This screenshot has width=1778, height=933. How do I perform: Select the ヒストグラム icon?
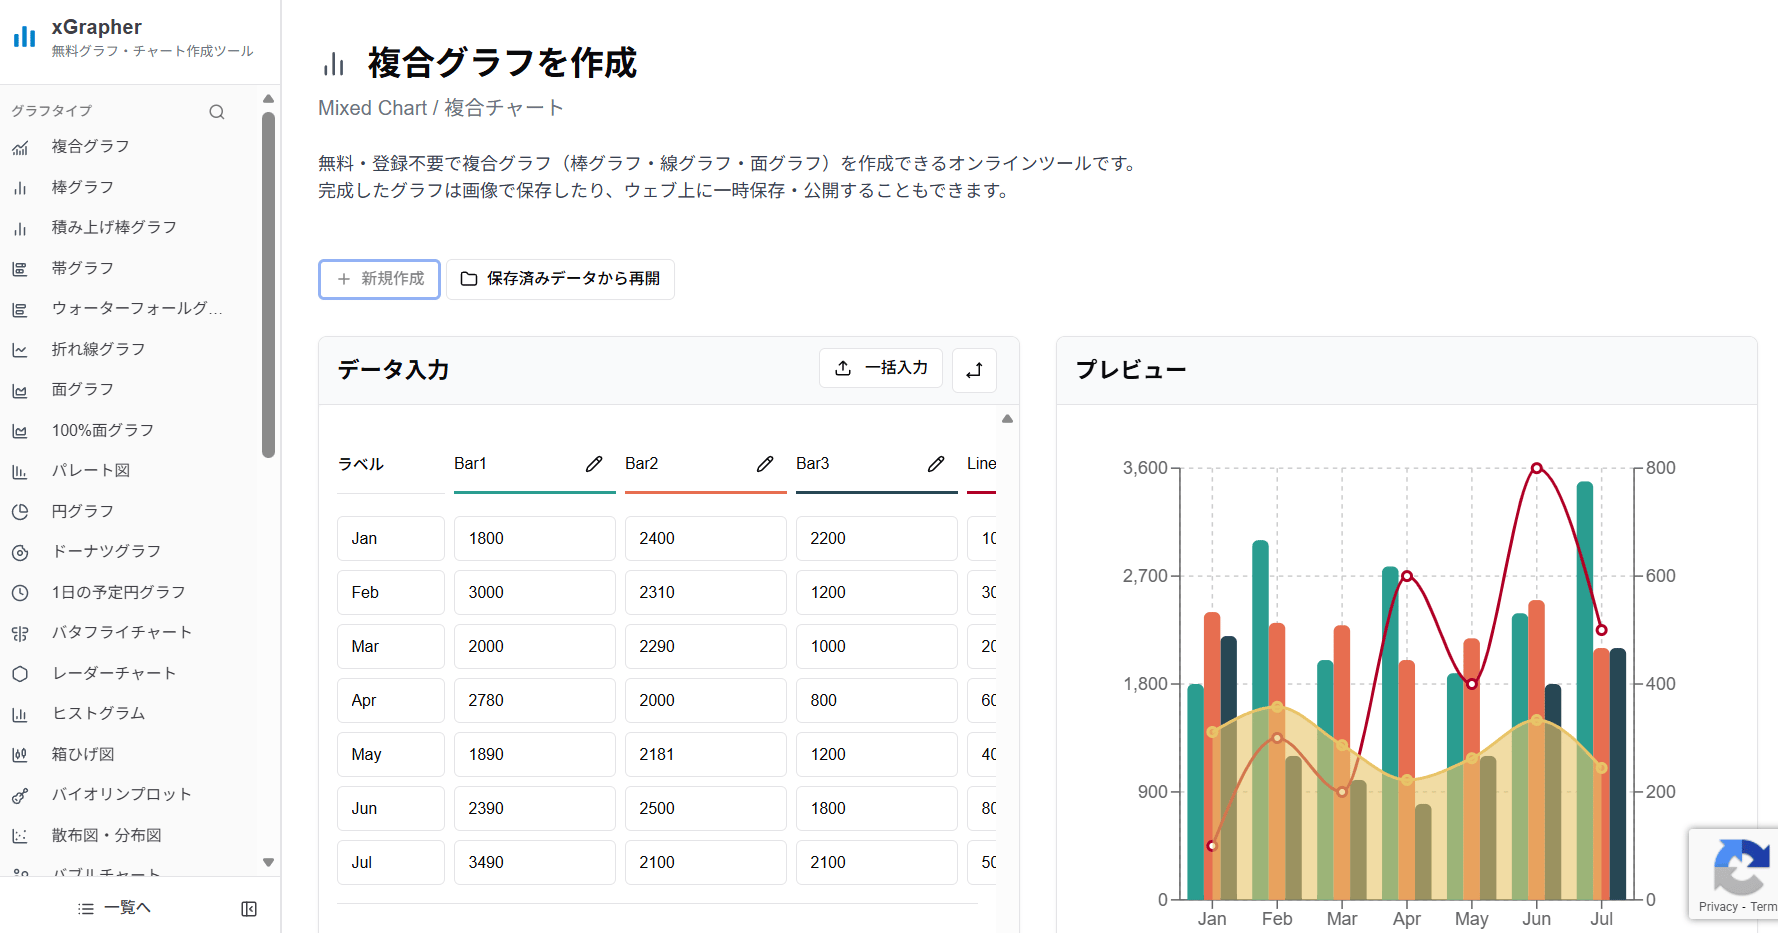tap(21, 713)
